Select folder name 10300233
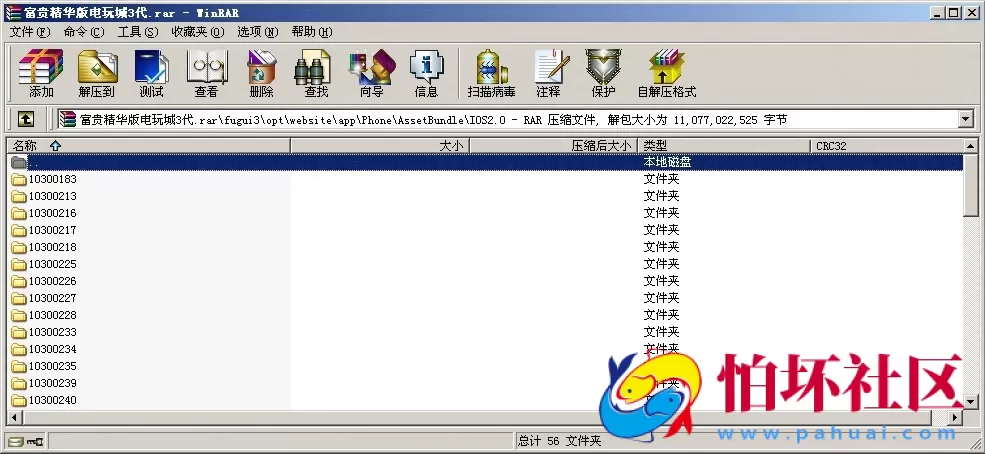Viewport: 985px width, 454px height. [x=53, y=332]
